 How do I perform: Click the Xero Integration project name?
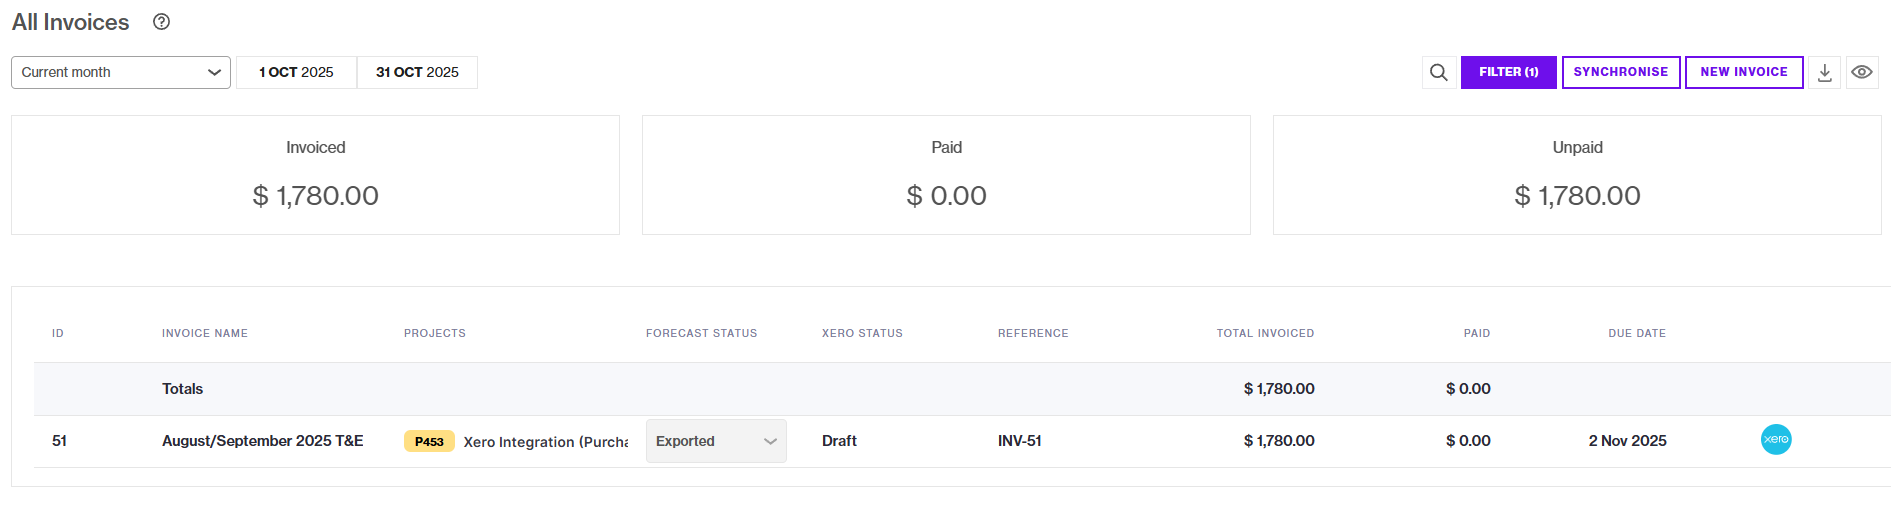546,441
